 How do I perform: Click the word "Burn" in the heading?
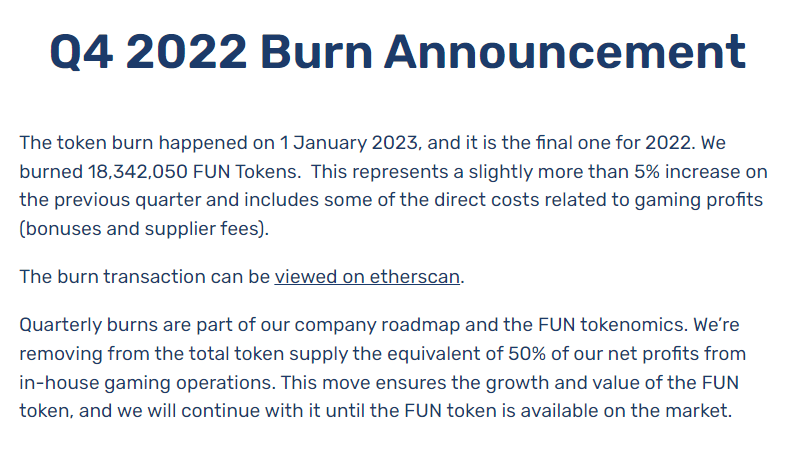point(316,52)
